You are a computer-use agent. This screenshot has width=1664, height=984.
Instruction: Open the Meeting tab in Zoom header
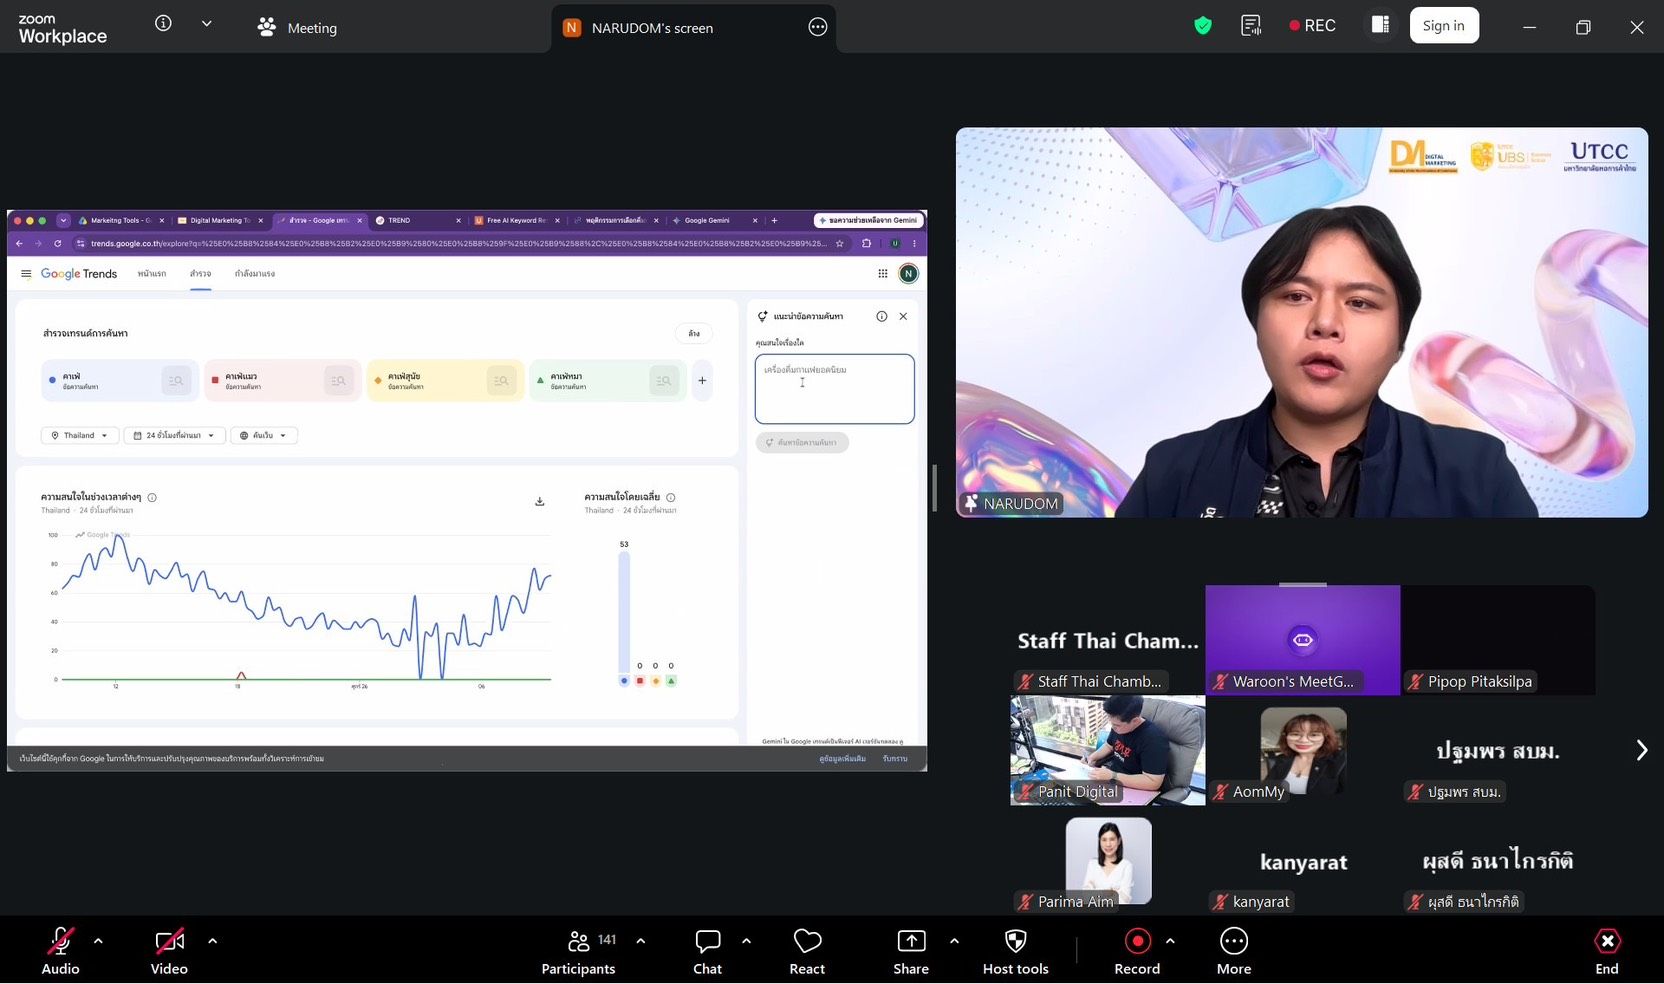pos(297,28)
